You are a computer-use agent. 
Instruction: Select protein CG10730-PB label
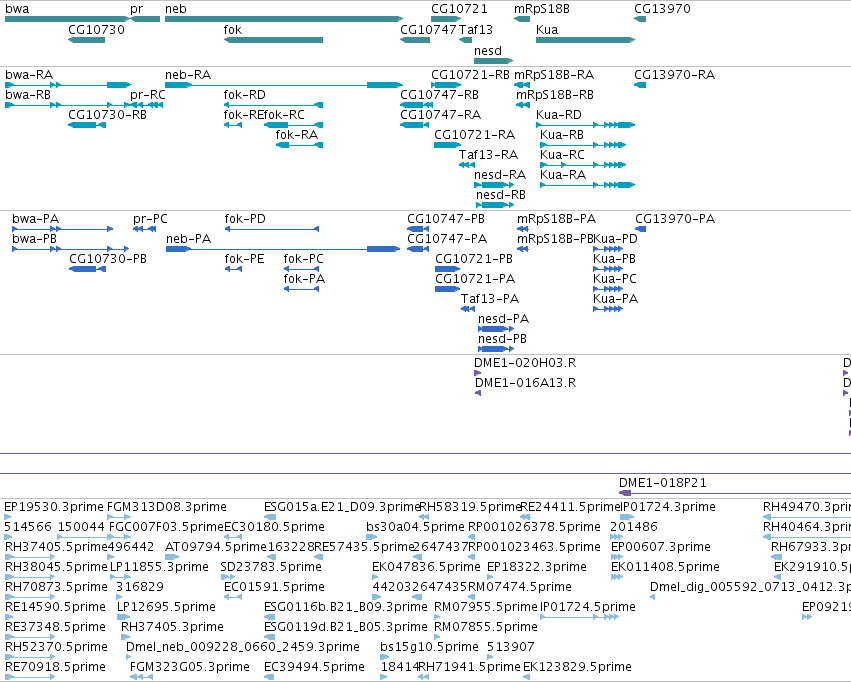(107, 259)
